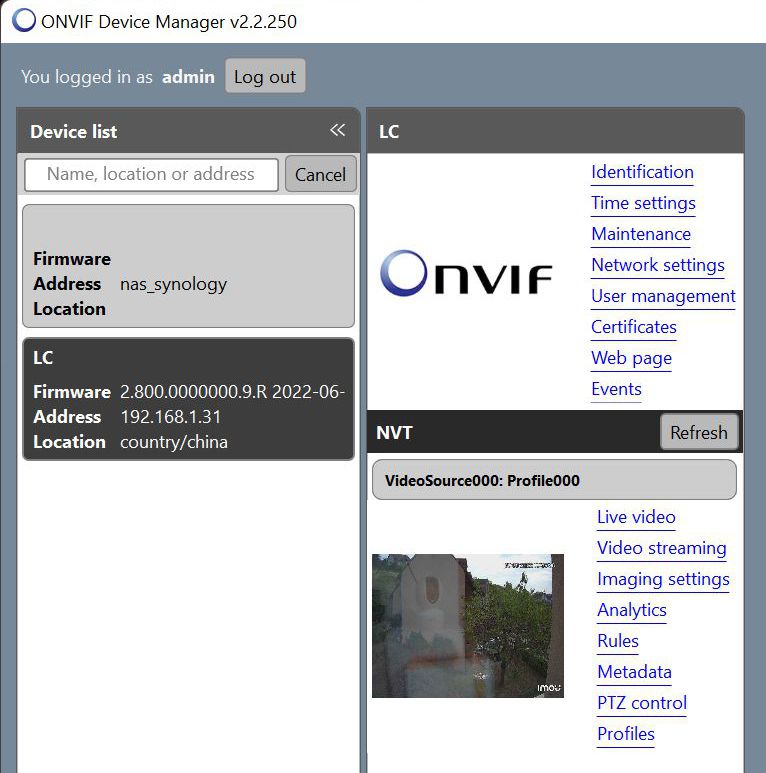Open Live video view

click(636, 518)
